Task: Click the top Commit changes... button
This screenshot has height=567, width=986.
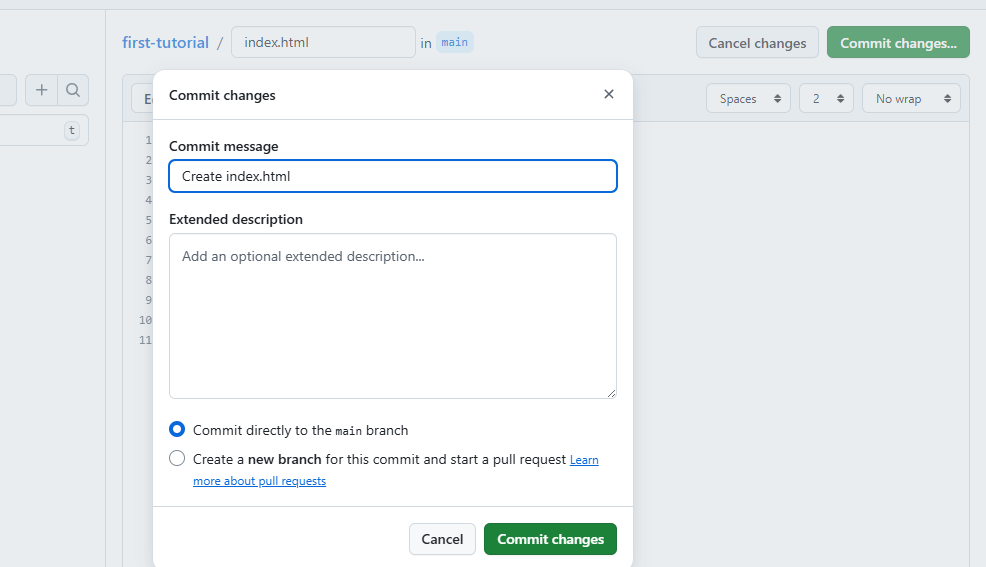Action: [x=897, y=43]
